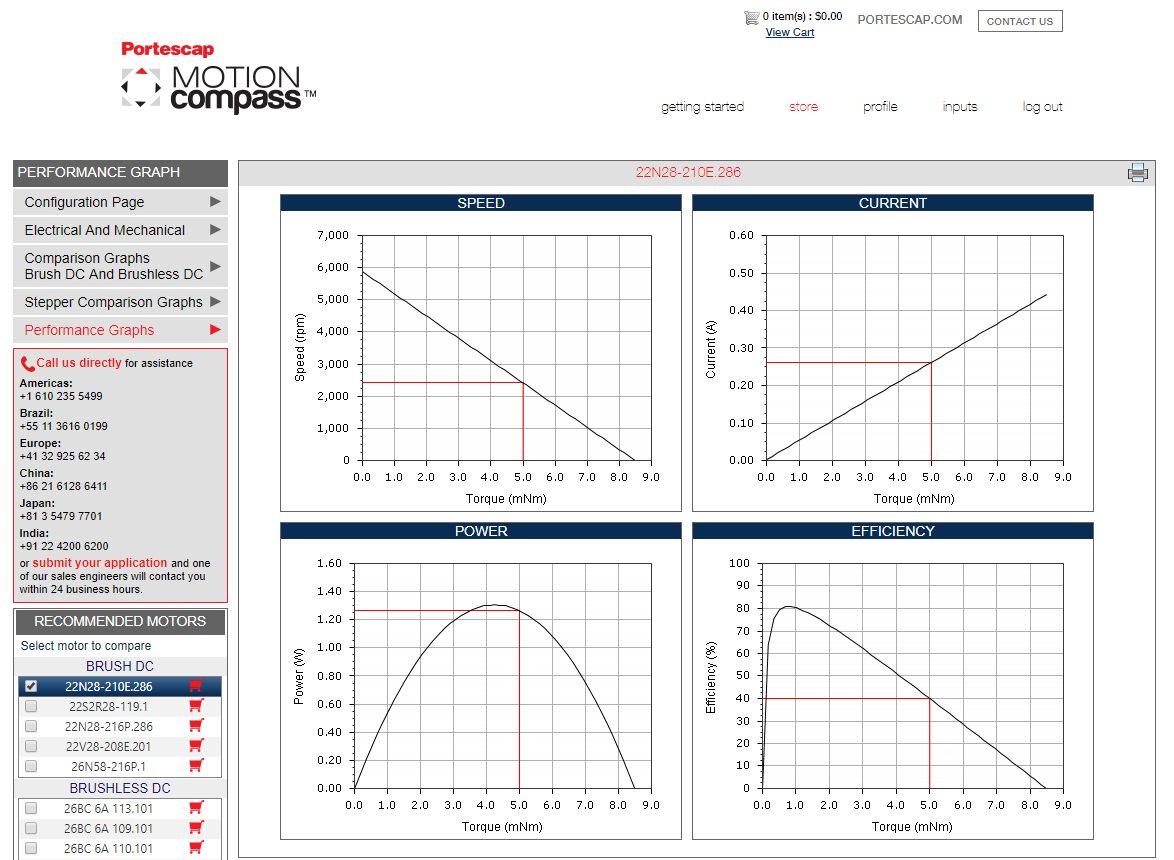Click Call us directly link

coord(79,363)
